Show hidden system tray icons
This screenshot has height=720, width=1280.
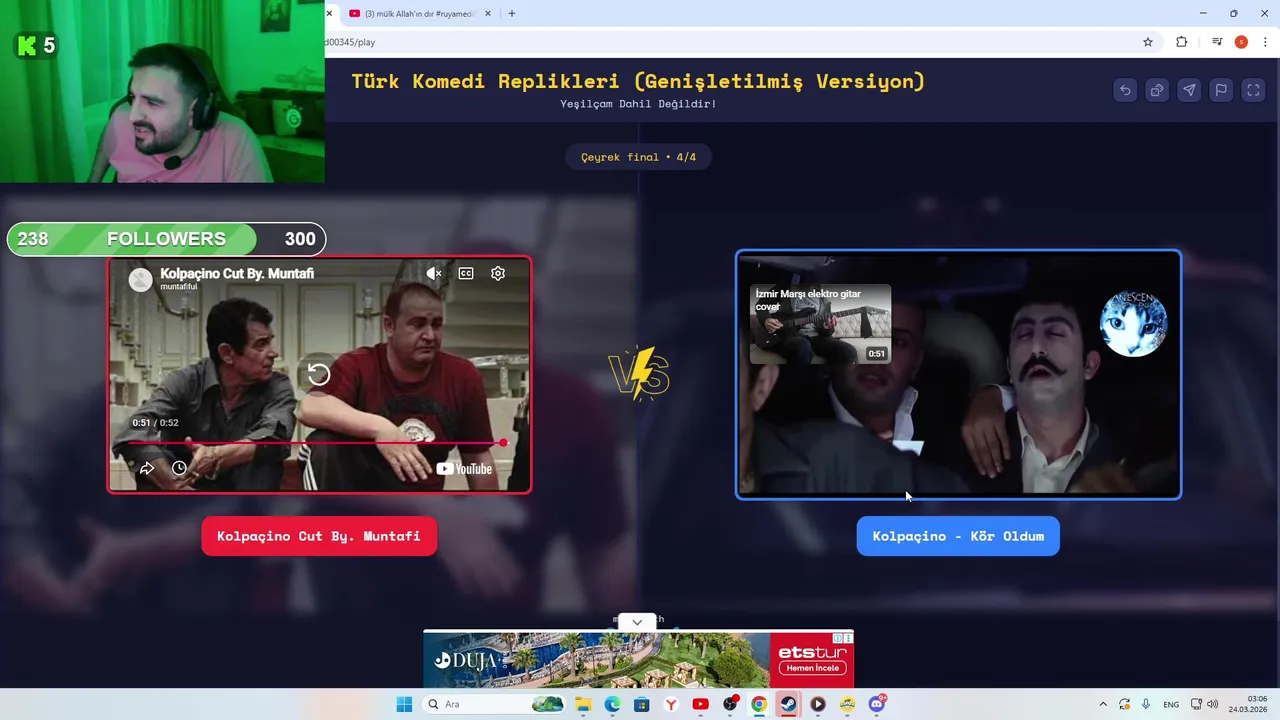coord(1103,704)
